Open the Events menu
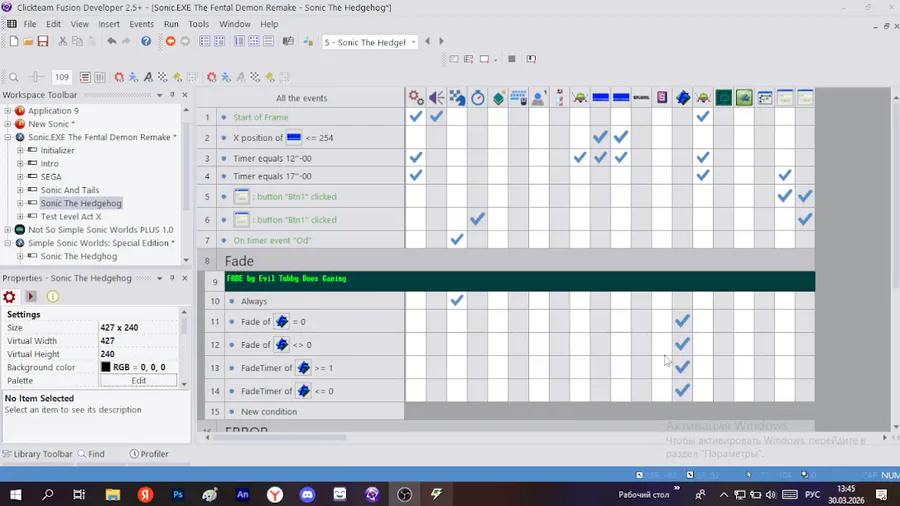 pyautogui.click(x=141, y=24)
